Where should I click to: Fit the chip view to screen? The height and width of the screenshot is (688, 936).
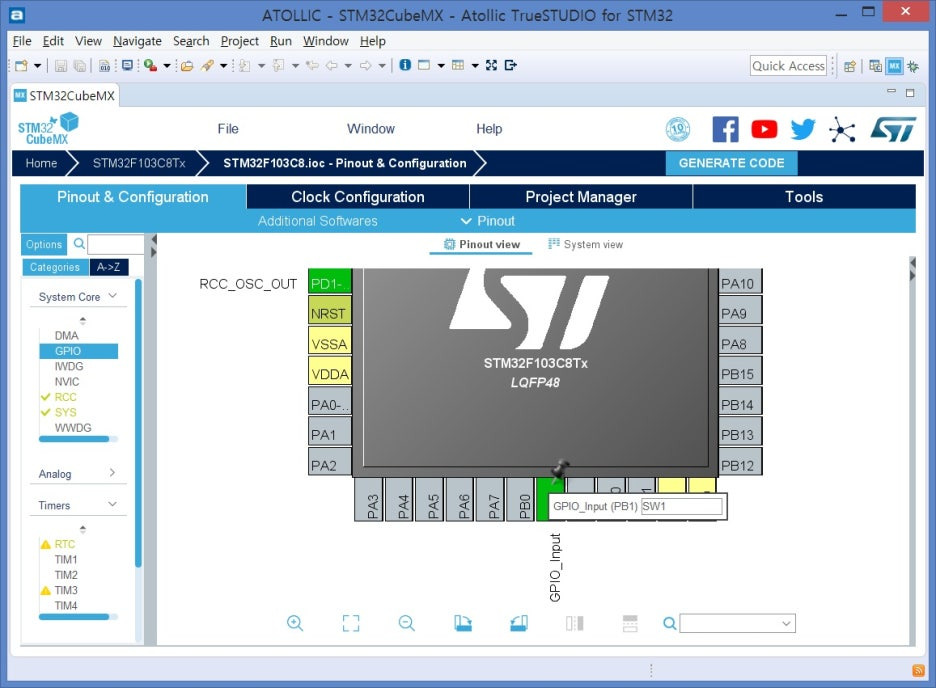click(x=351, y=623)
